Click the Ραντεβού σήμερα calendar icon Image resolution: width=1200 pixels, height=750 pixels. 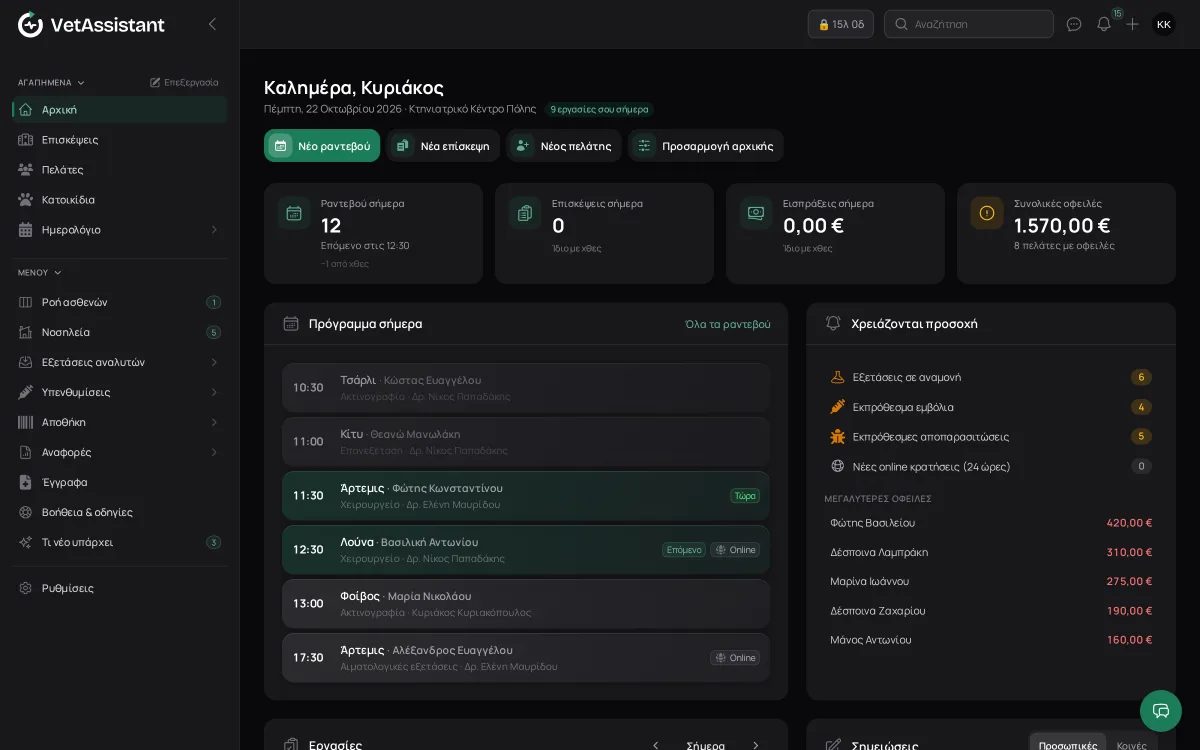coord(294,213)
